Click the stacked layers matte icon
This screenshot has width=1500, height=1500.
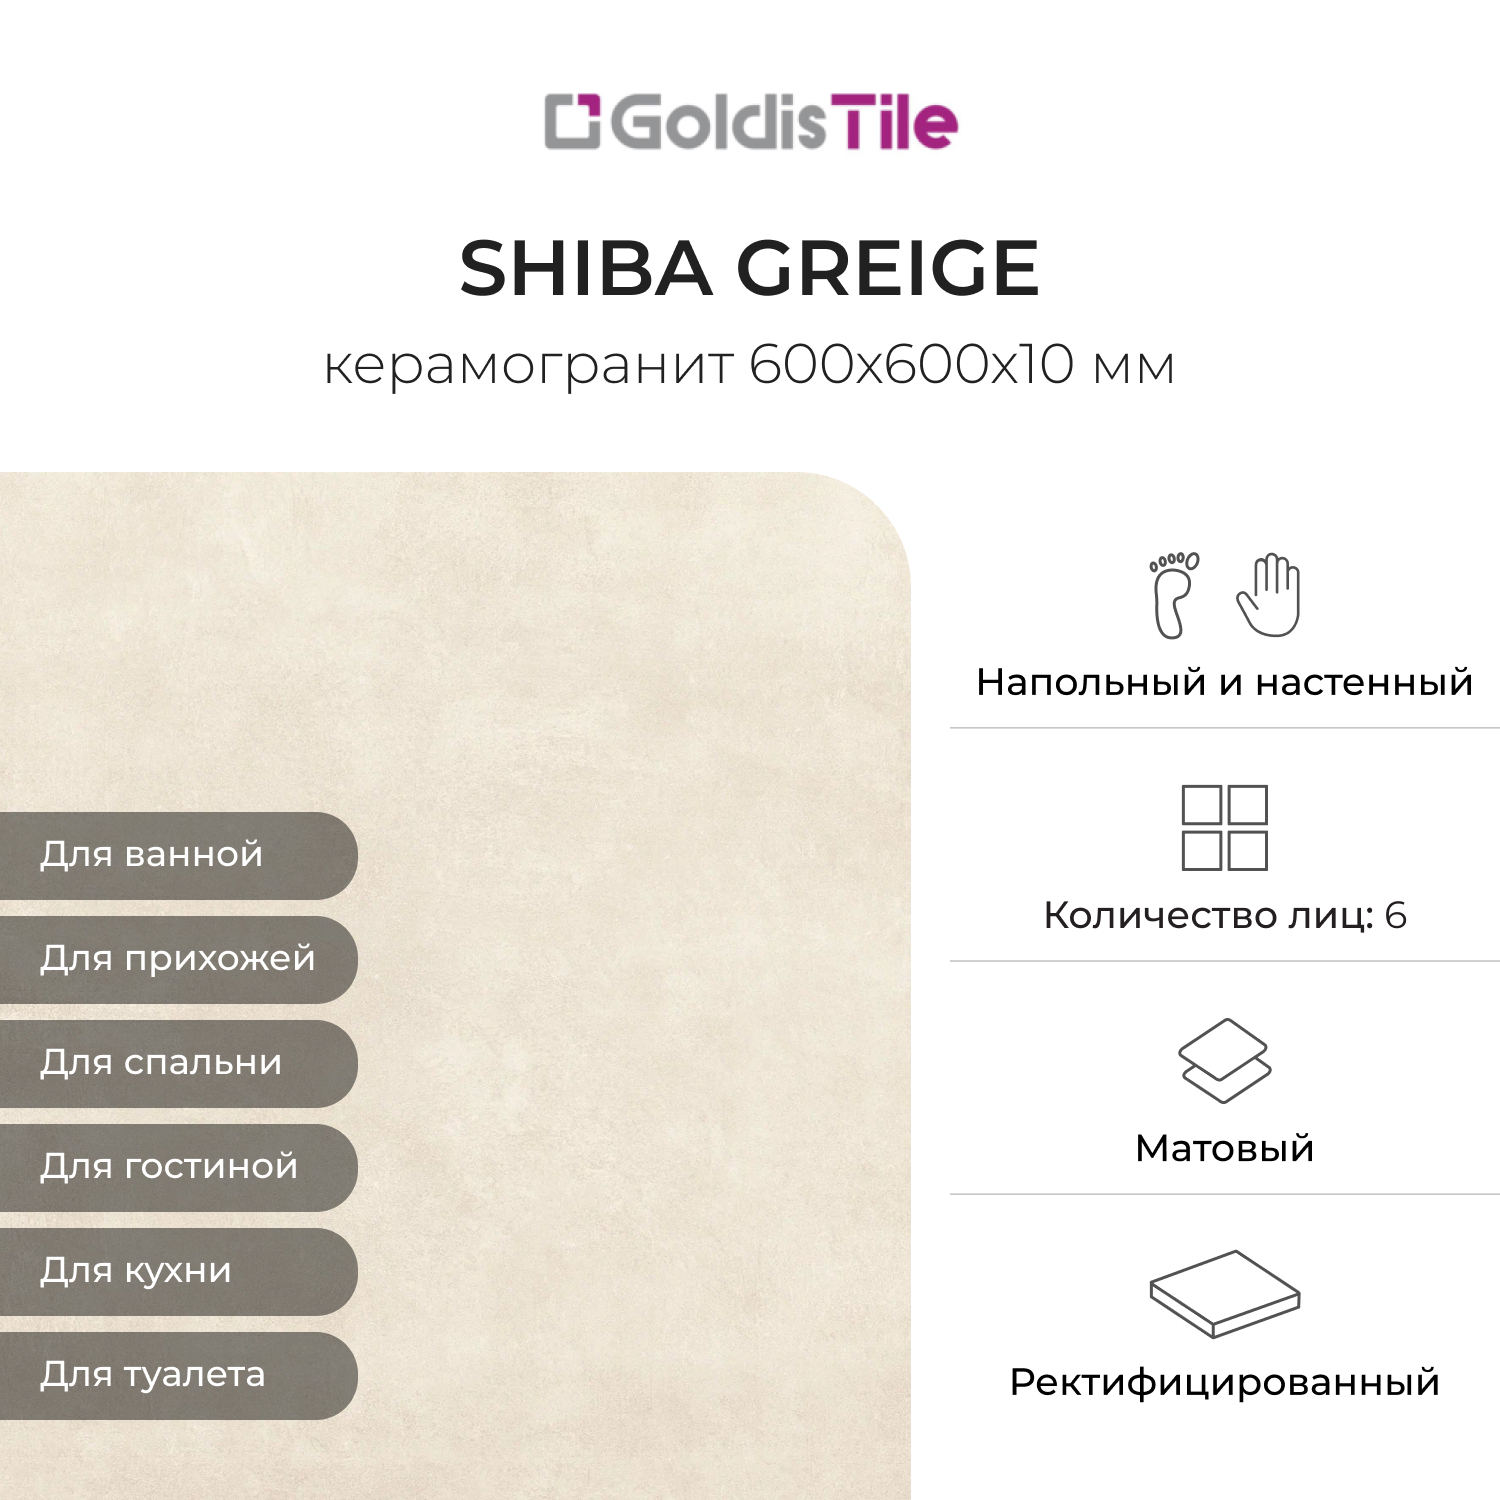click(1224, 1060)
